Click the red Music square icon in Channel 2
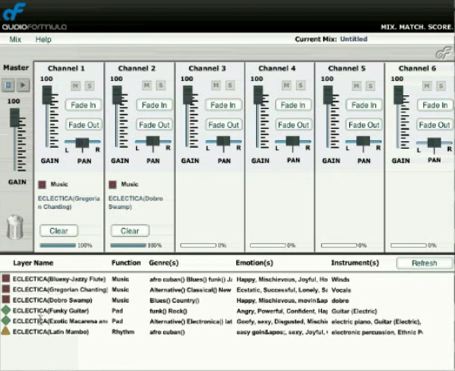Screen dimensions: 455x371 [x=113, y=184]
